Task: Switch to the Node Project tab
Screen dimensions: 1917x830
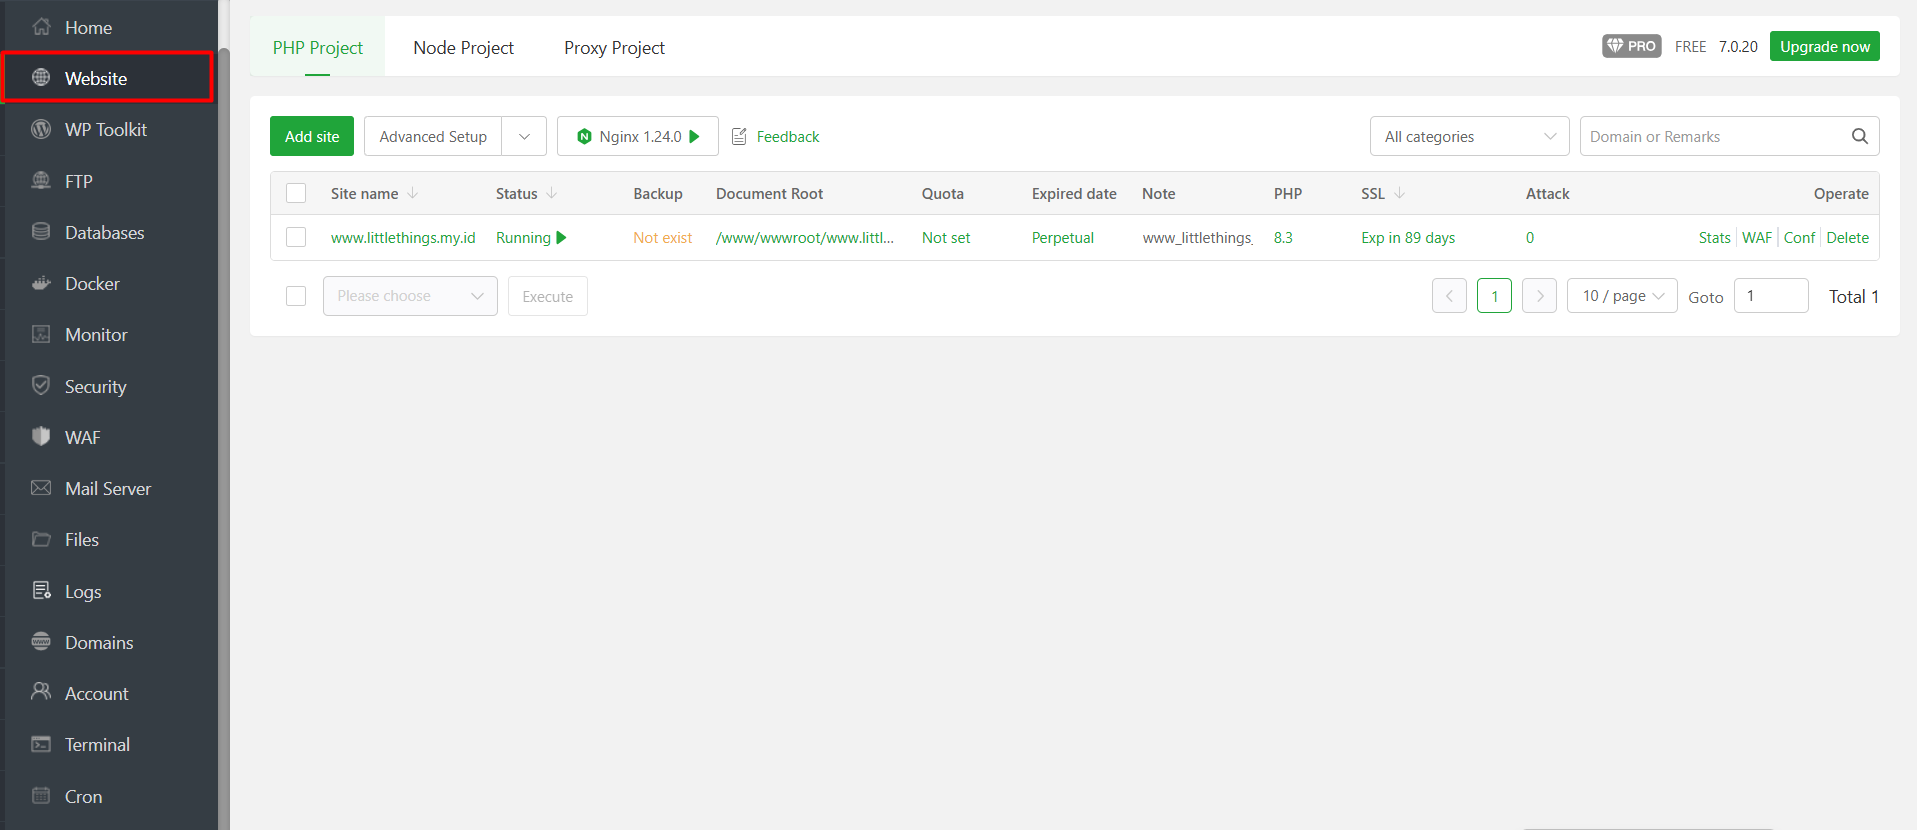Action: point(463,48)
